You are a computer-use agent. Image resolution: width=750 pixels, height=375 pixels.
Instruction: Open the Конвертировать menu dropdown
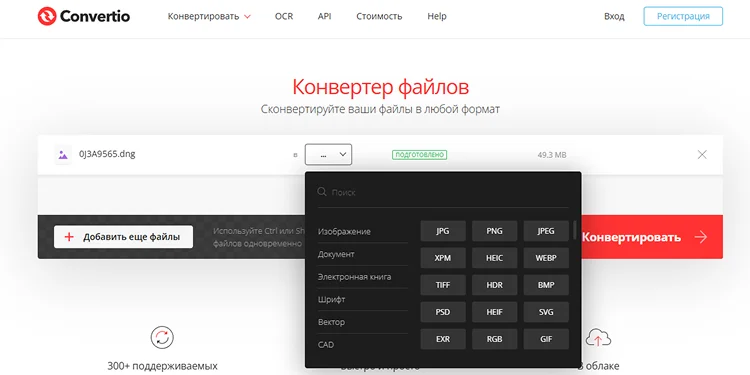coord(209,16)
